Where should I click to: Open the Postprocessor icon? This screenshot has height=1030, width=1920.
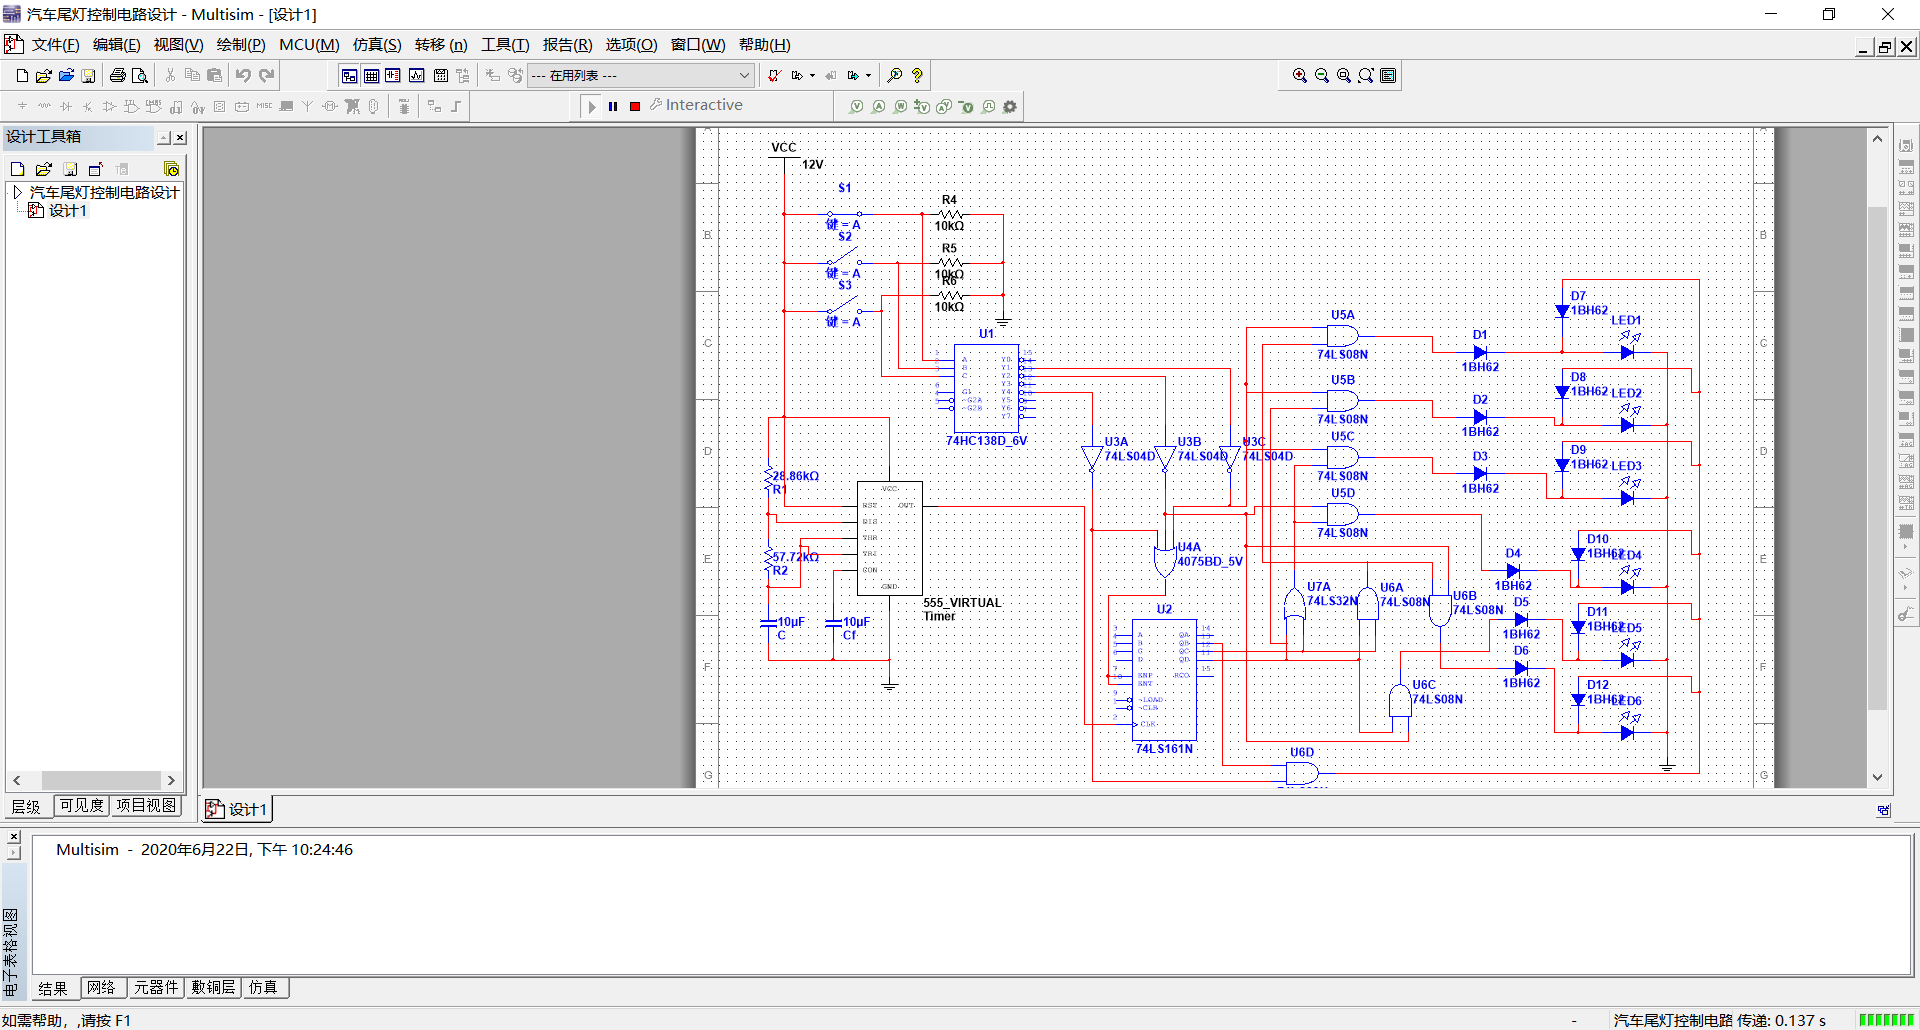(x=440, y=75)
